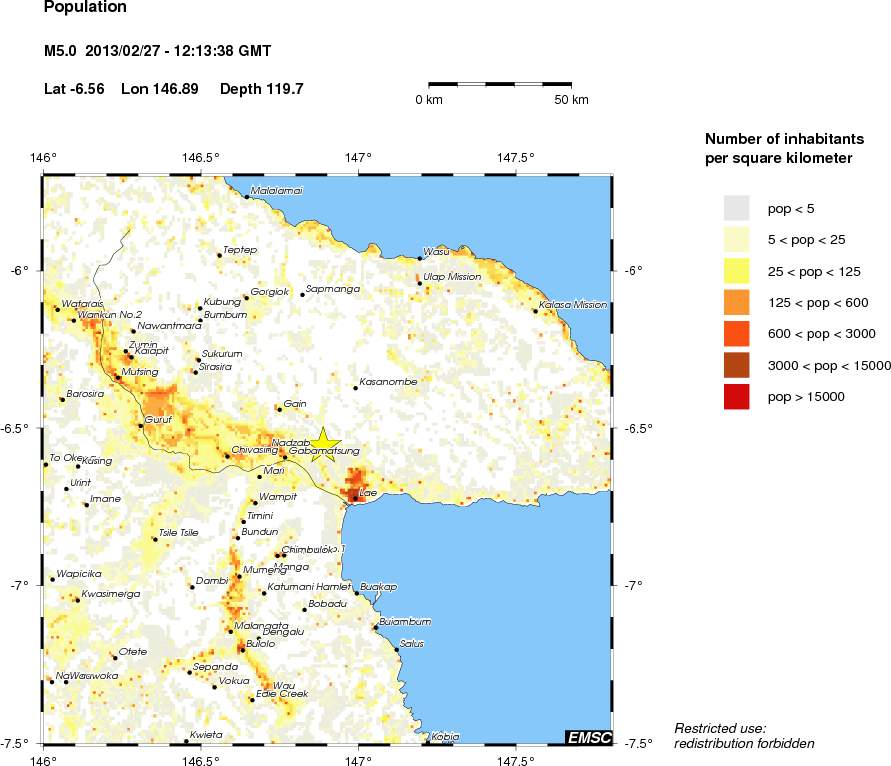The height and width of the screenshot is (766, 891).
Task: Click the Malalamai town marker dot
Action: [x=247, y=197]
